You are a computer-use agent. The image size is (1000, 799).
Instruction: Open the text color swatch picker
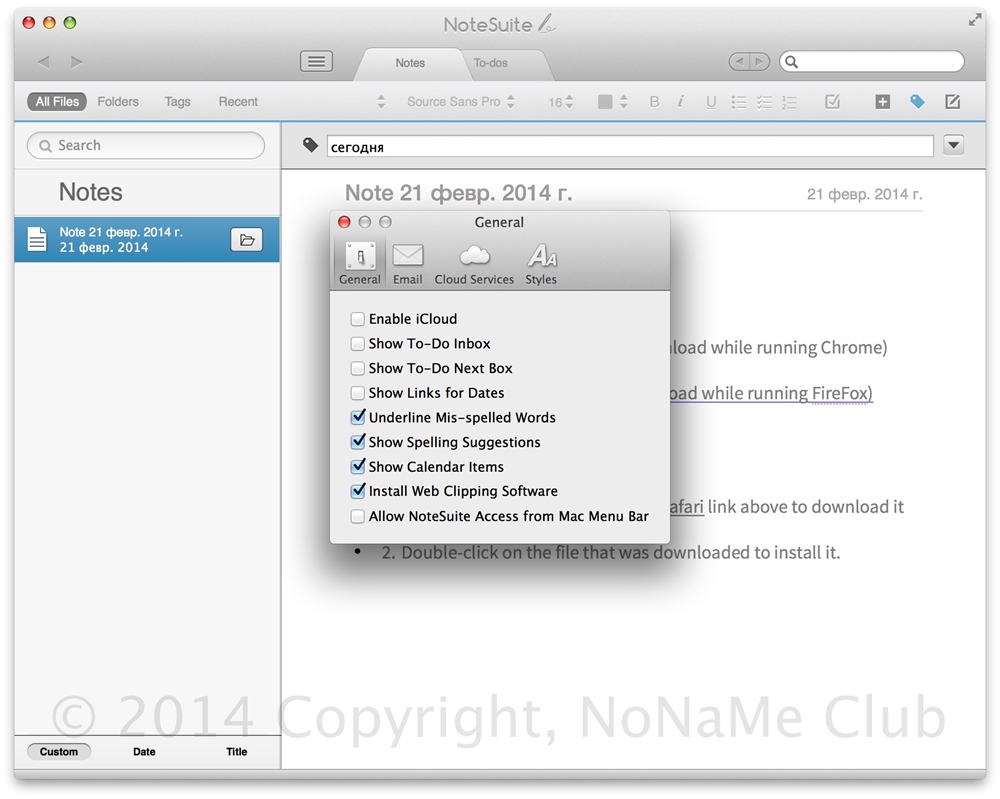point(611,102)
